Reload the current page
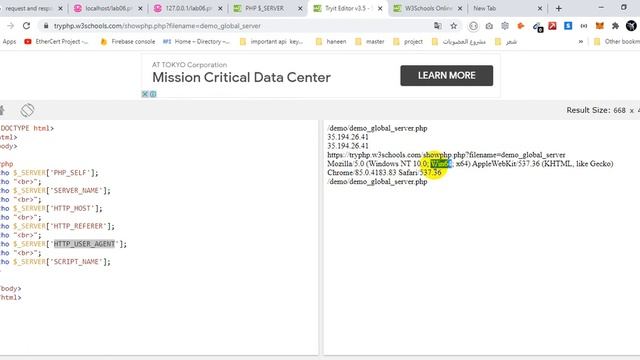640x360 pixels. click(27, 26)
